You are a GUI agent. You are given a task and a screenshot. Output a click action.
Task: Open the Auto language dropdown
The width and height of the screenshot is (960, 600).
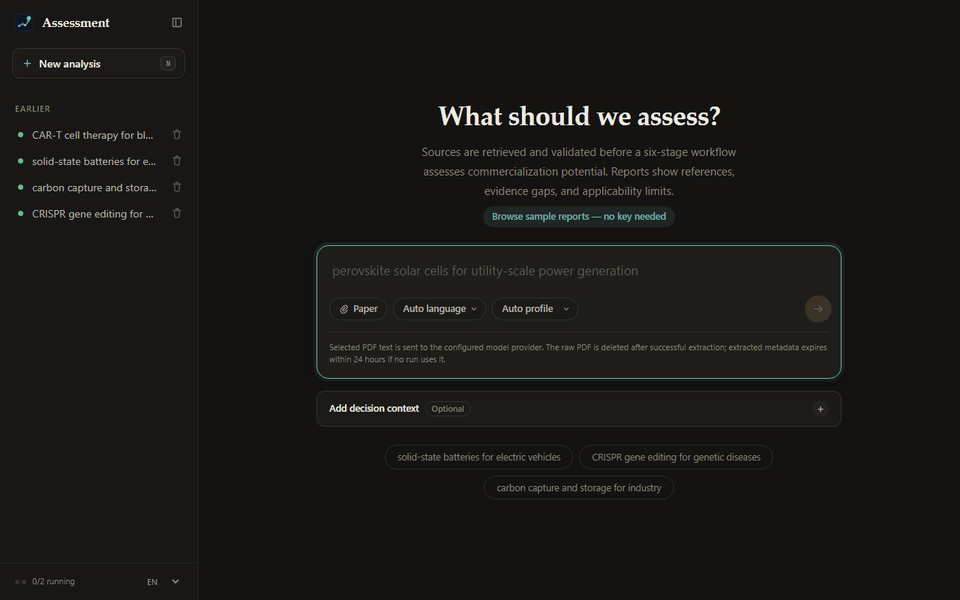439,309
